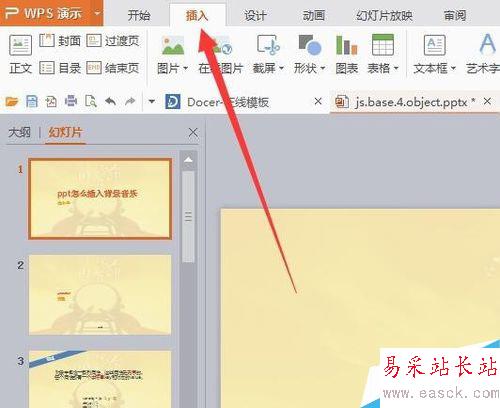Image resolution: width=500 pixels, height=408 pixels.
Task: Close the slide panel
Action: [193, 132]
